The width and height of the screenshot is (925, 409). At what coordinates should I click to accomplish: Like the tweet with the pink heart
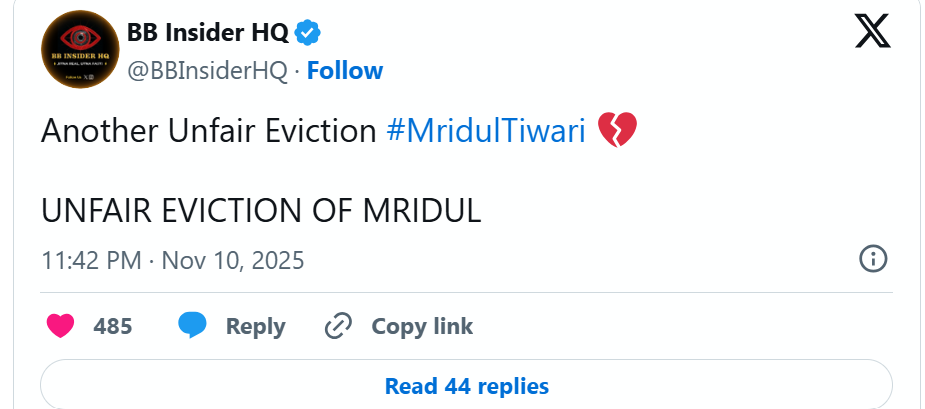(x=62, y=326)
